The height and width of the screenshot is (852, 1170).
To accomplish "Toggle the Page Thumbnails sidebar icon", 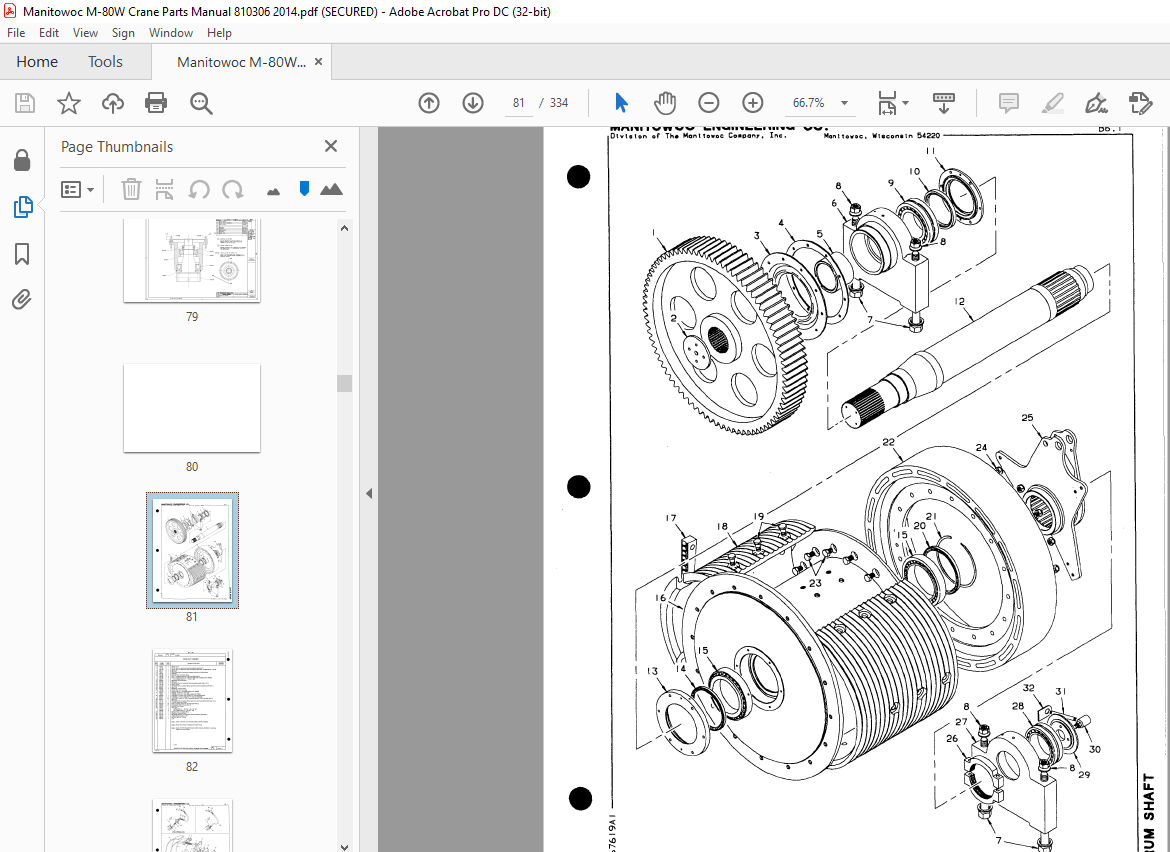I will click(x=22, y=207).
